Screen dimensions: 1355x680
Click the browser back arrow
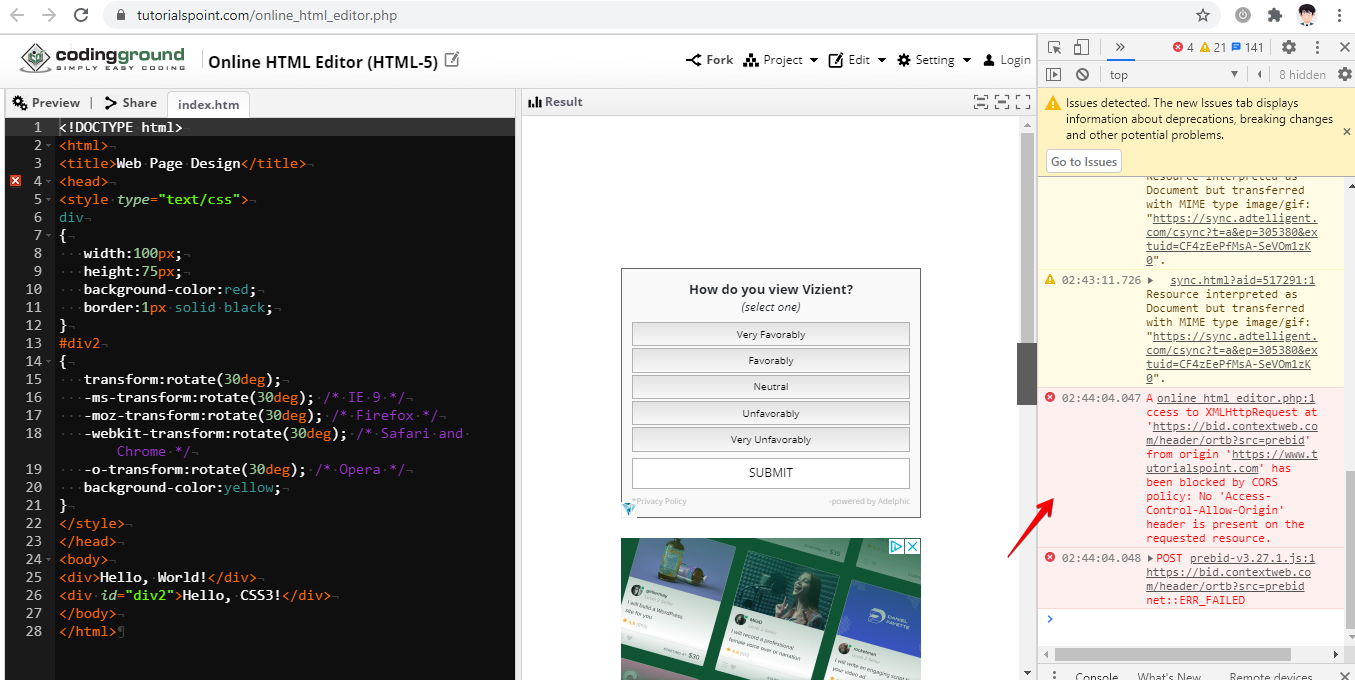[x=17, y=15]
